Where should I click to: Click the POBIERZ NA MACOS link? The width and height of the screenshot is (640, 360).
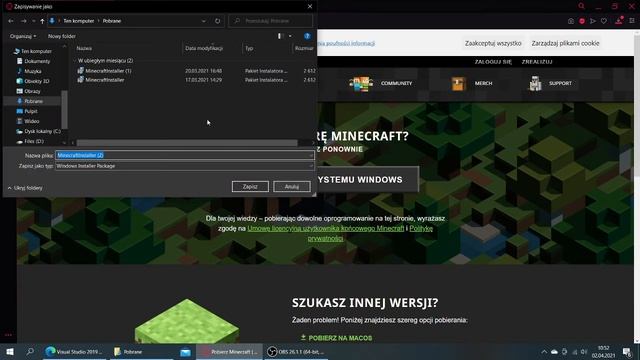click(x=336, y=338)
